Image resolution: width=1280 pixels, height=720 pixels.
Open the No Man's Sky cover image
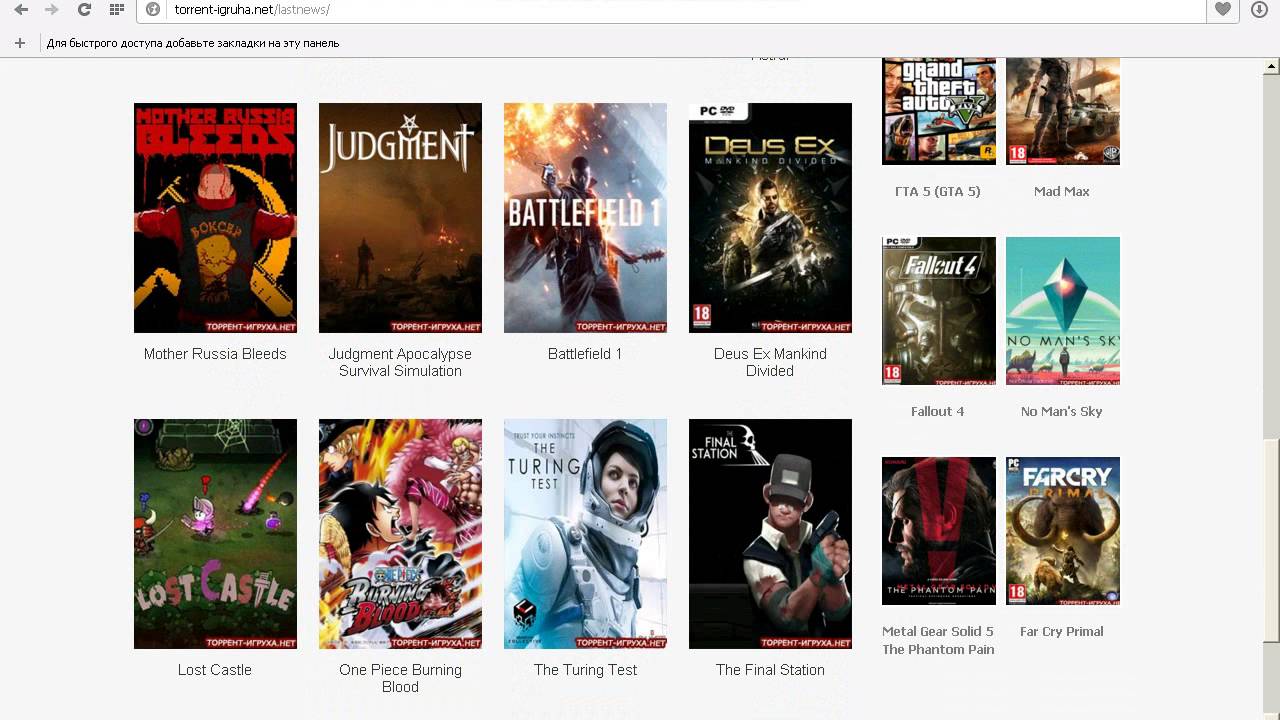point(1063,311)
